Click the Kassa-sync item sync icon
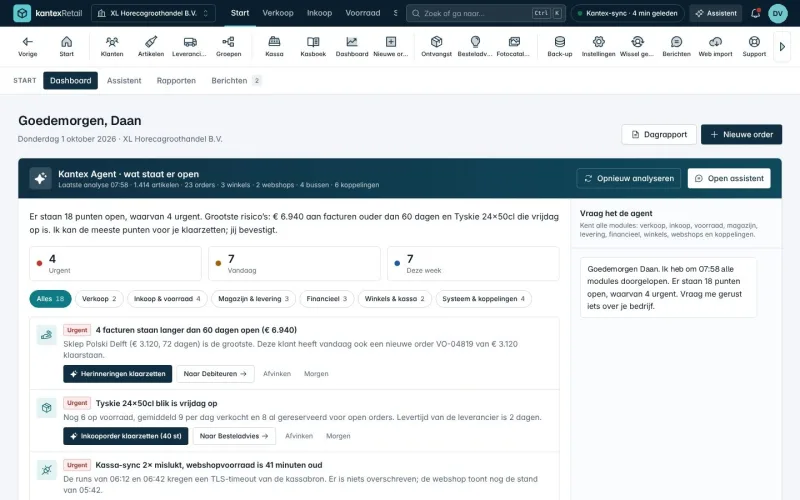800x500 pixels. (46, 470)
